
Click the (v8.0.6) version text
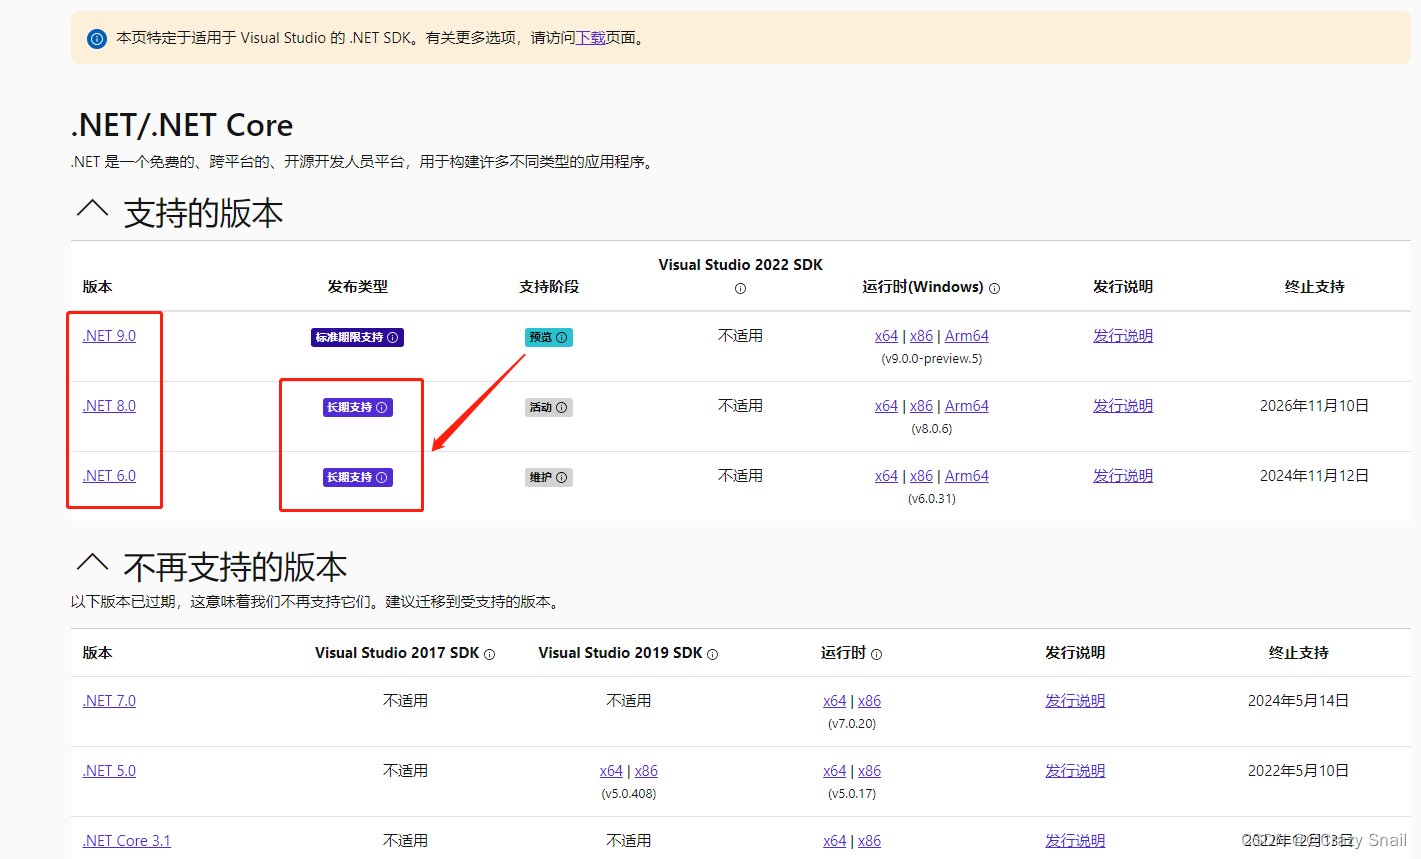932,429
